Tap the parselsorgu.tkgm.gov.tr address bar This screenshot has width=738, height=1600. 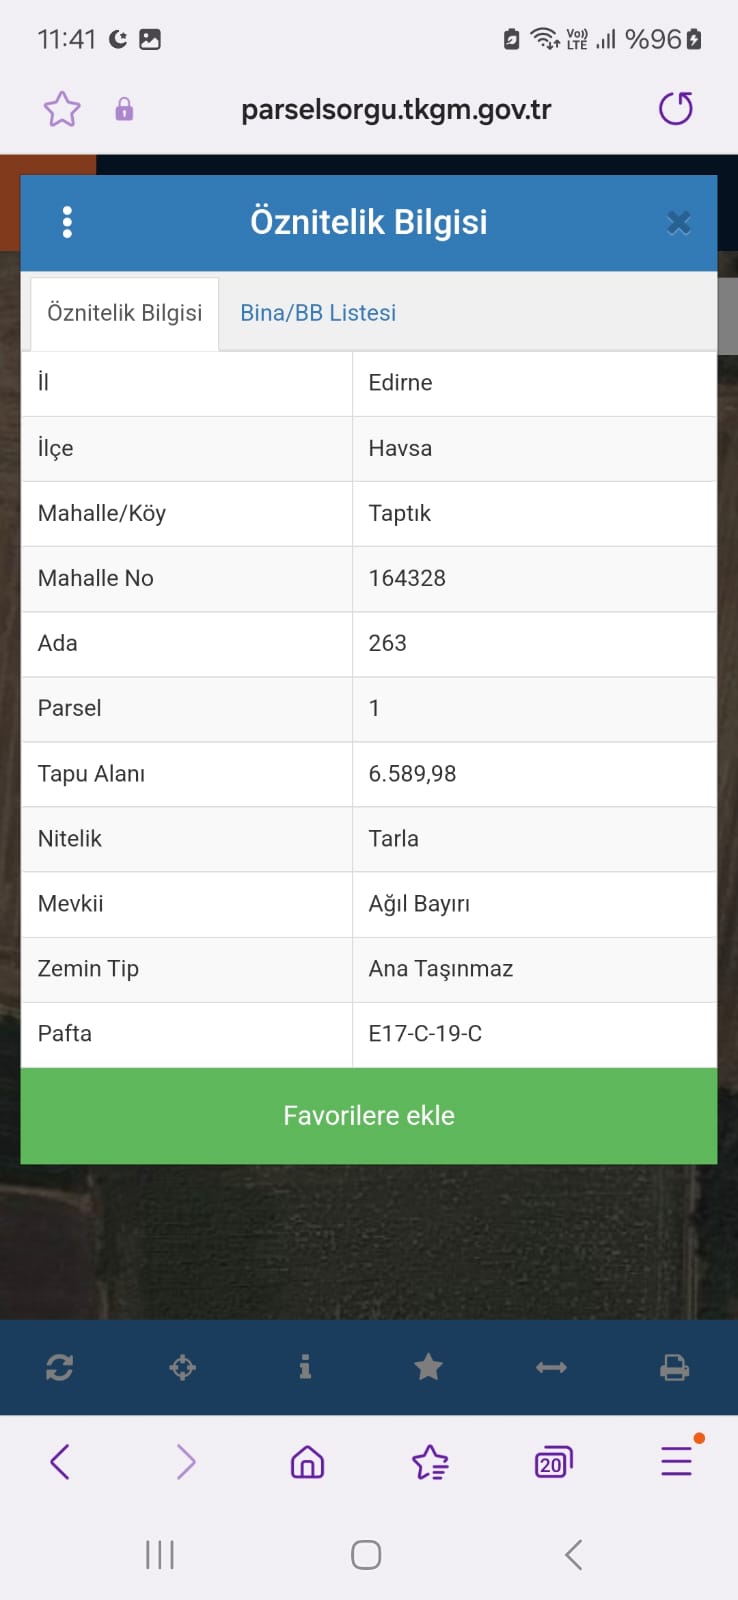click(x=396, y=109)
